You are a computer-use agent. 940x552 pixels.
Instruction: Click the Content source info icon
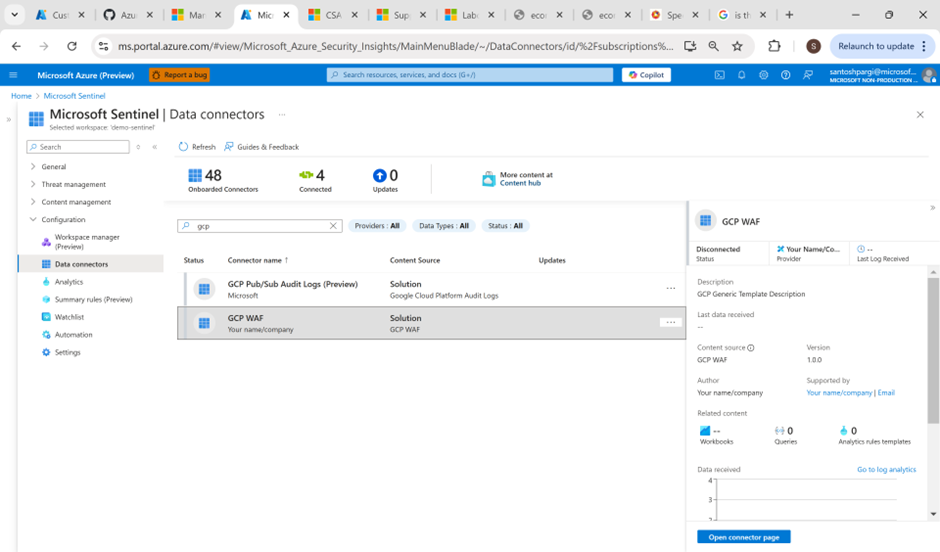(x=751, y=348)
